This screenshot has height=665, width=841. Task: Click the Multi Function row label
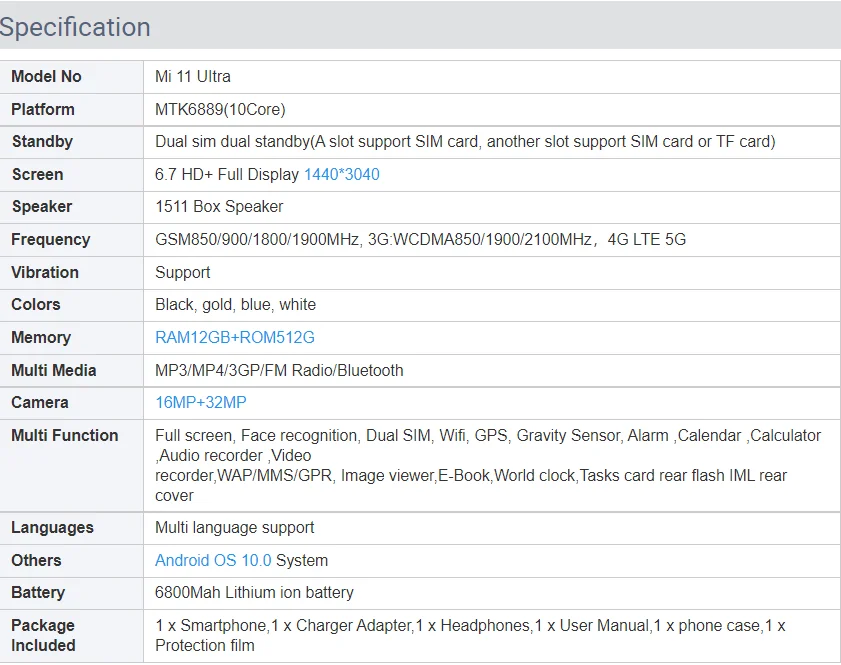coord(64,436)
